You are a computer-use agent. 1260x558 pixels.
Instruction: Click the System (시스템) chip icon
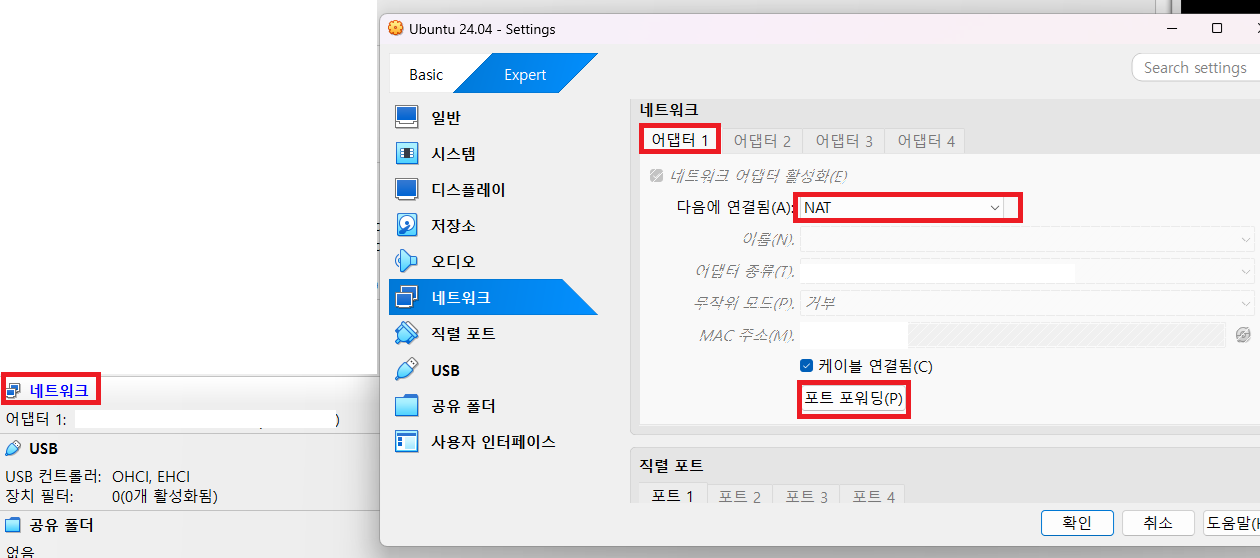[x=406, y=153]
